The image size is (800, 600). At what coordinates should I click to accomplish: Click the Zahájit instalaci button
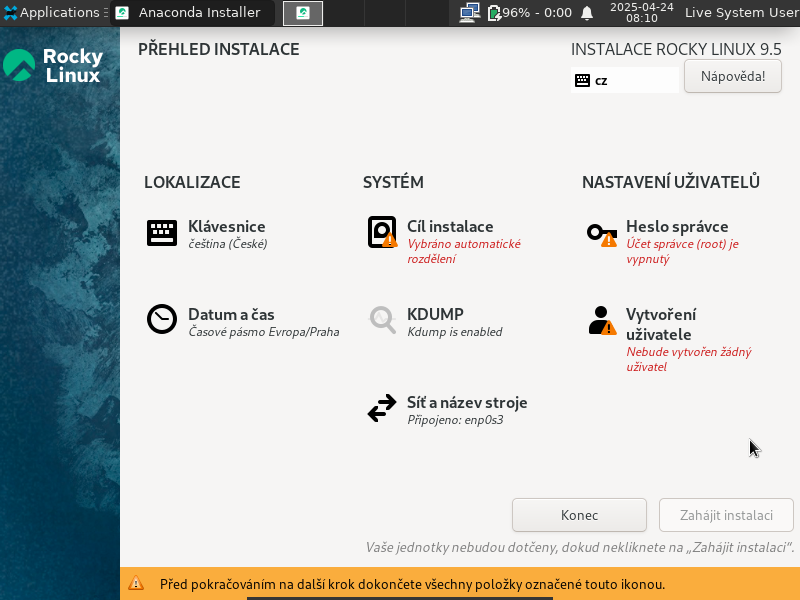tap(726, 515)
